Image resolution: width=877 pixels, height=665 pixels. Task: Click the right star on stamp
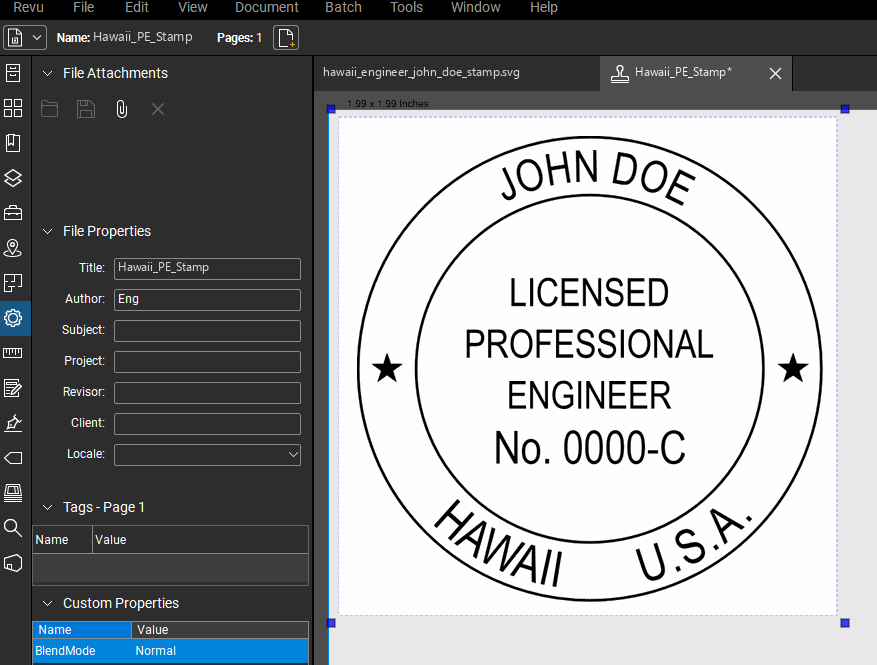[x=793, y=368]
